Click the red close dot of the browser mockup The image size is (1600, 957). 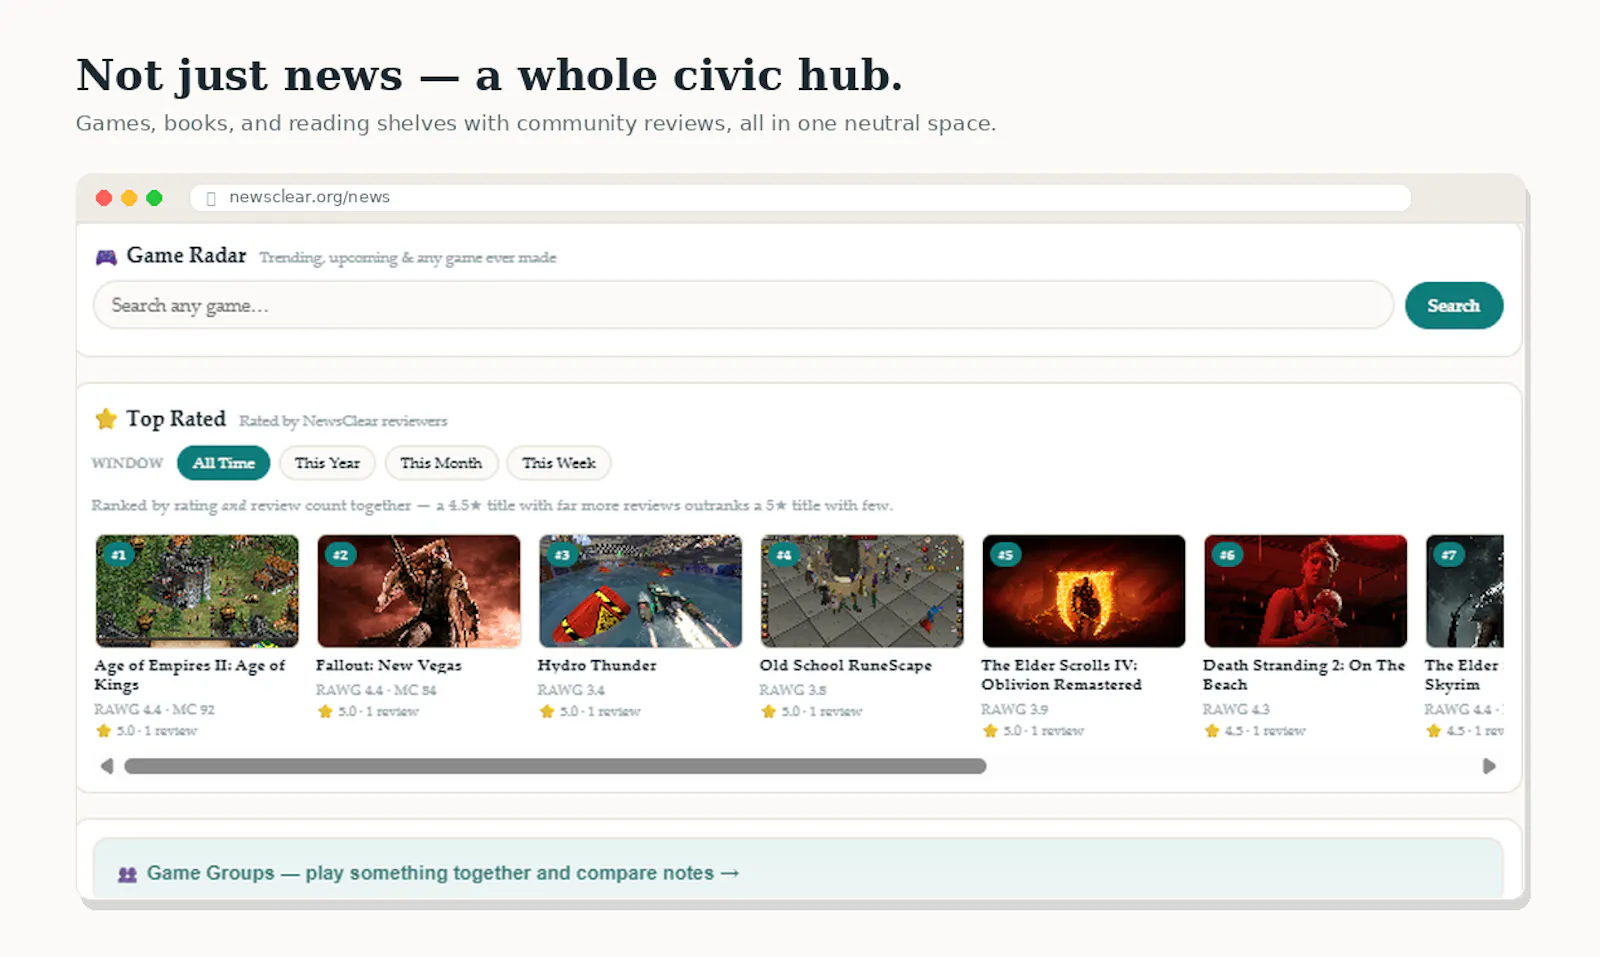point(104,198)
